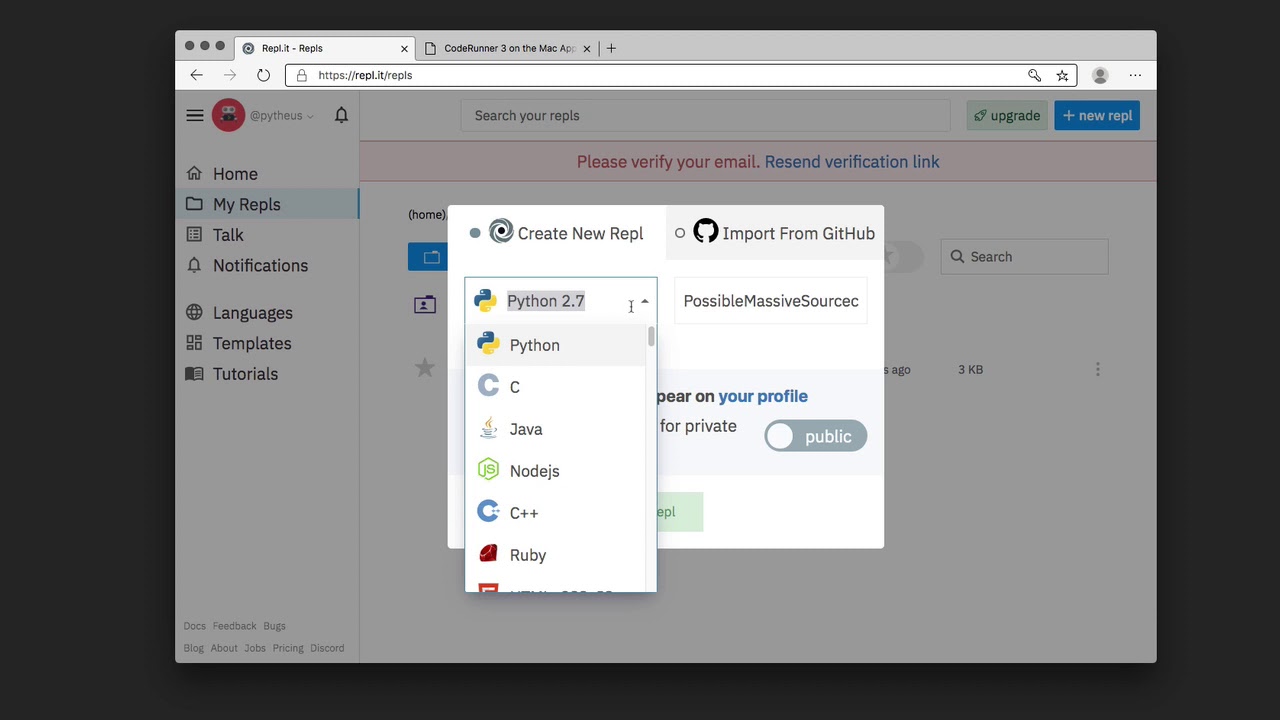Viewport: 1280px width, 720px height.
Task: Open My Repls in the sidebar
Action: pos(267,204)
